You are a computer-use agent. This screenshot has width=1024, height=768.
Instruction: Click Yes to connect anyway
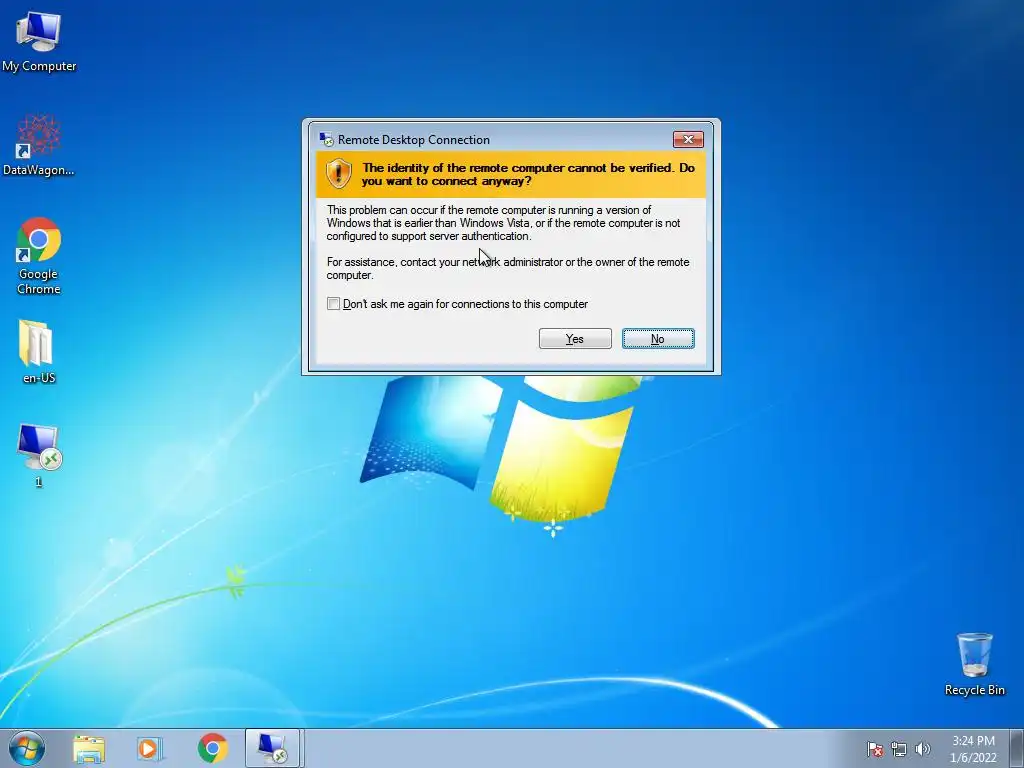pyautogui.click(x=575, y=338)
